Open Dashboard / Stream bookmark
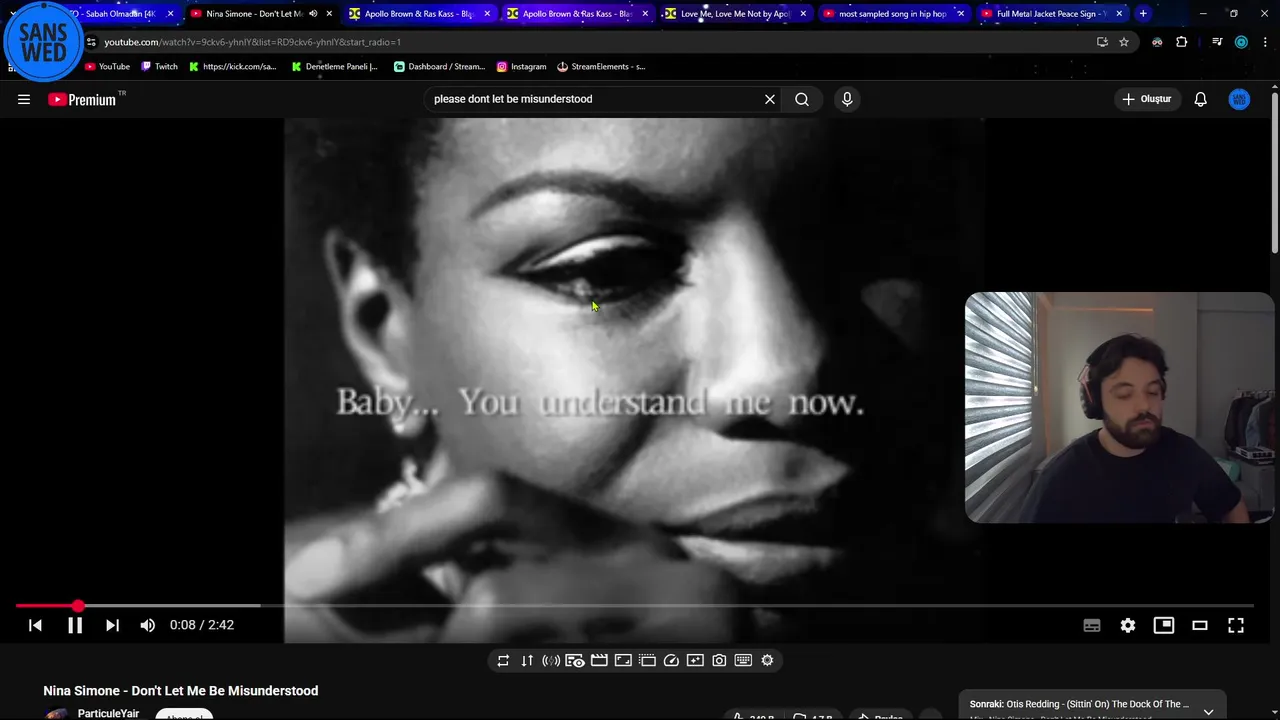The height and width of the screenshot is (720, 1280). [439, 67]
